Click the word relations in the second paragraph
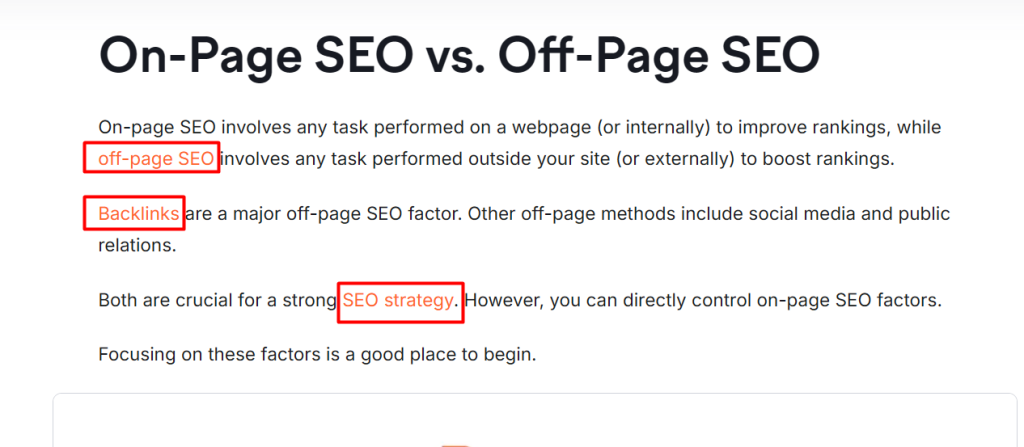The image size is (1024, 447). point(138,245)
